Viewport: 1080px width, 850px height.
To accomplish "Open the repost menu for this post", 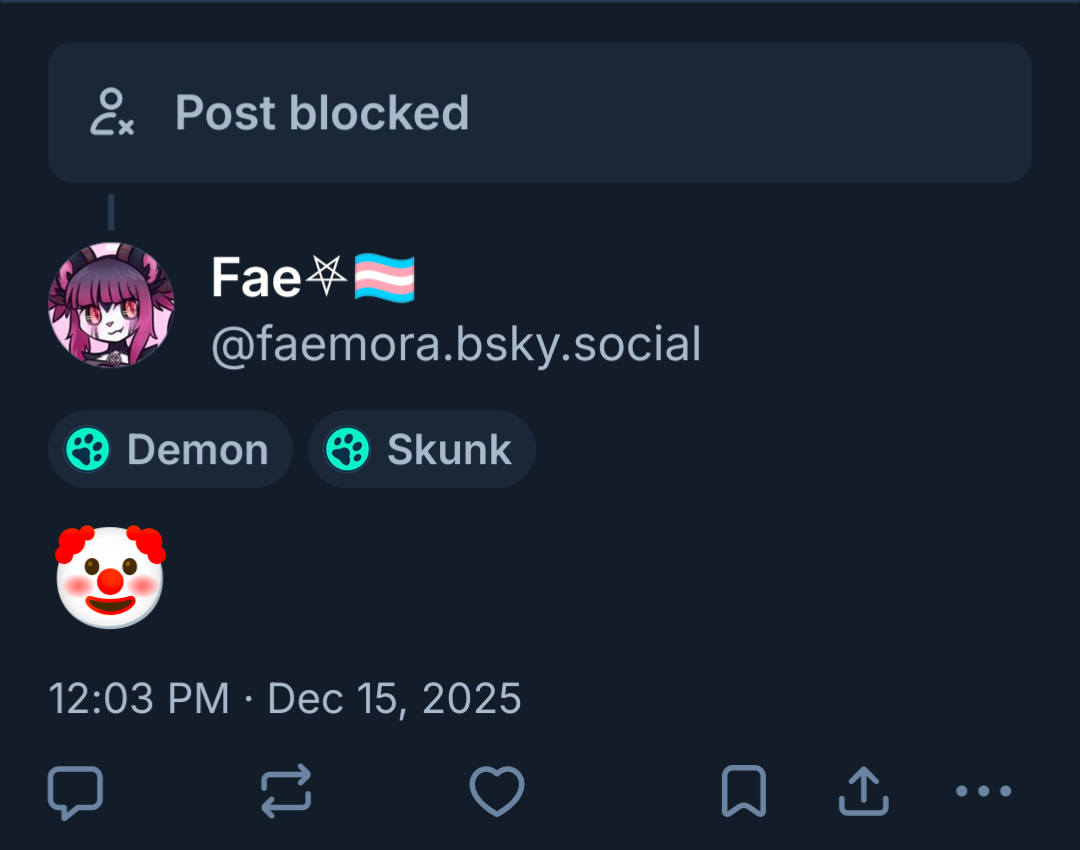I will click(x=286, y=792).
